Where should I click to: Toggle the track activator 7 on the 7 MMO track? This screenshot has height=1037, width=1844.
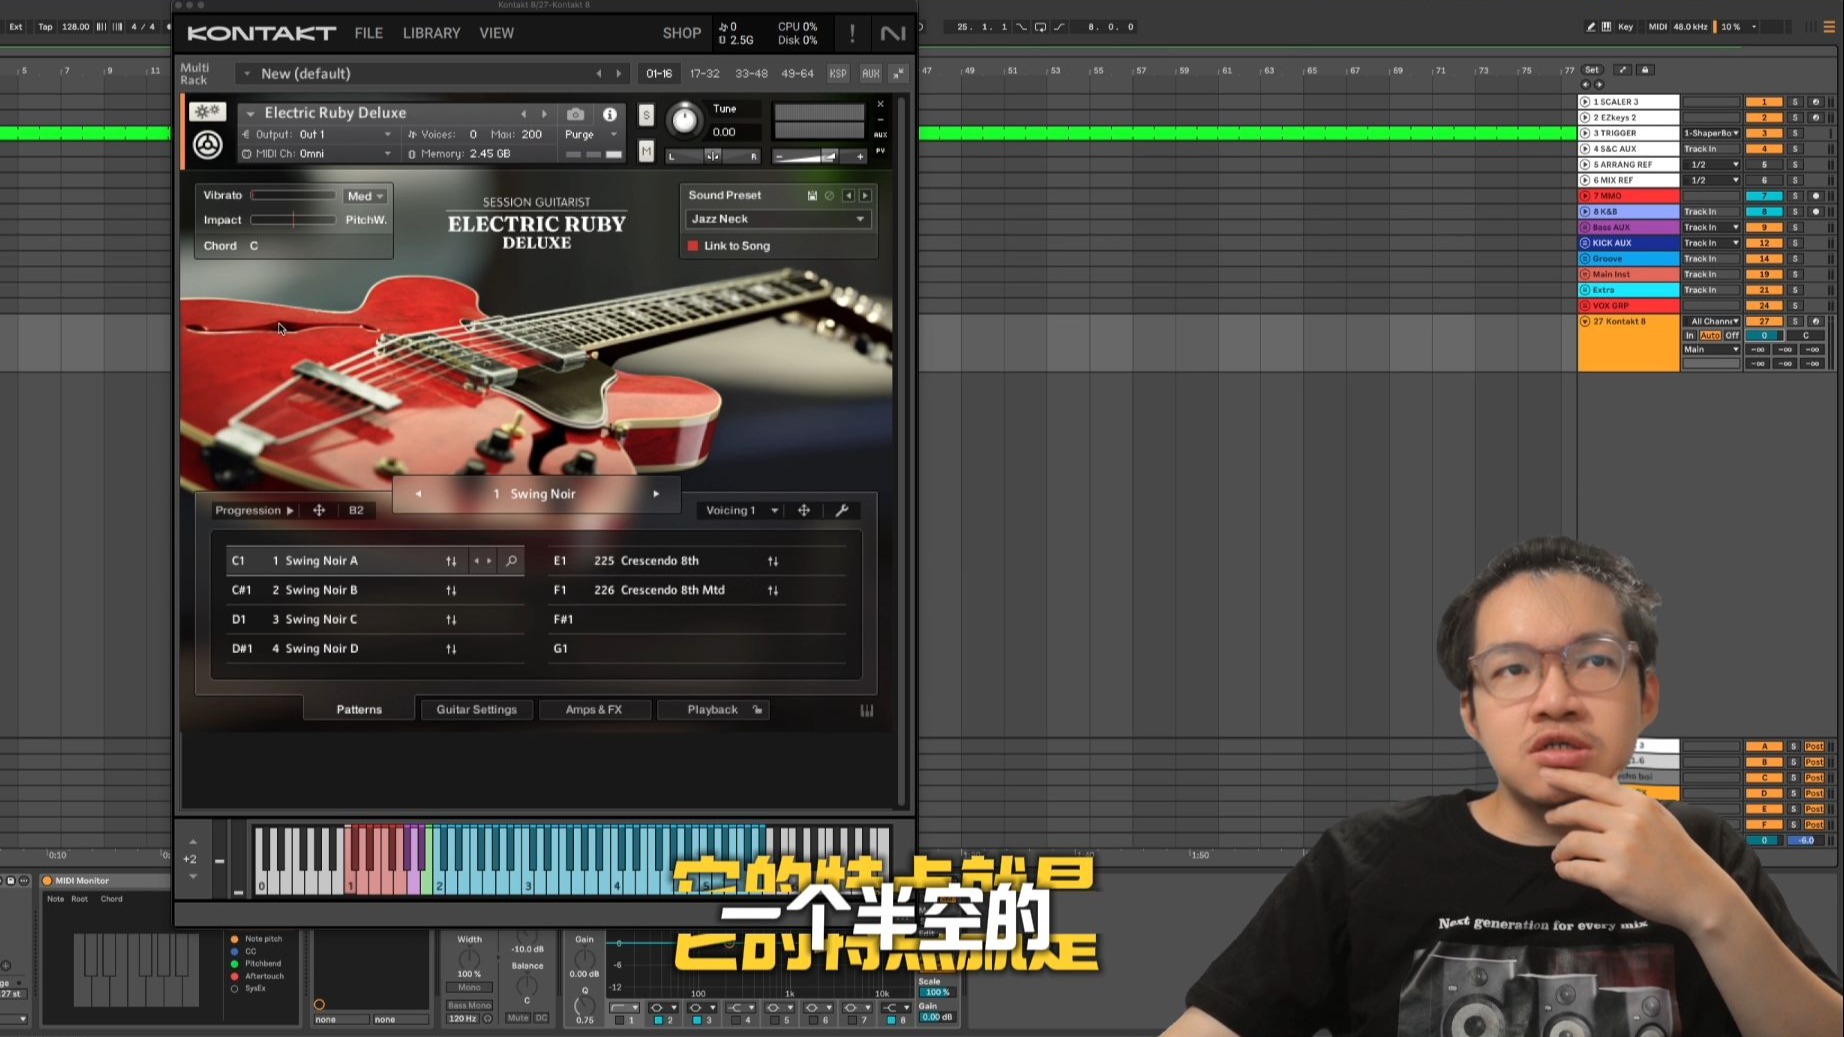(x=1764, y=196)
